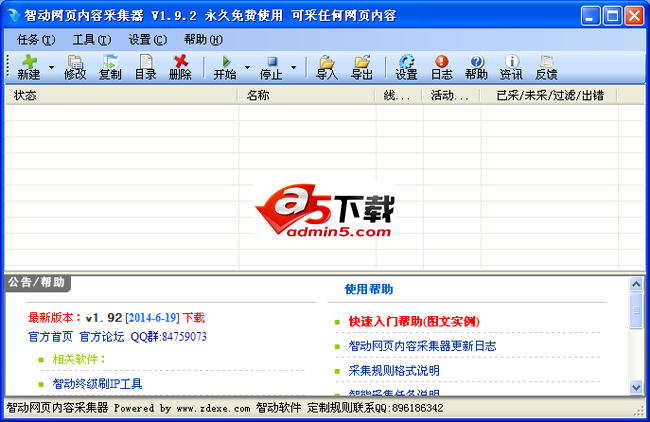Open the 任务(T) menu

pyautogui.click(x=36, y=40)
